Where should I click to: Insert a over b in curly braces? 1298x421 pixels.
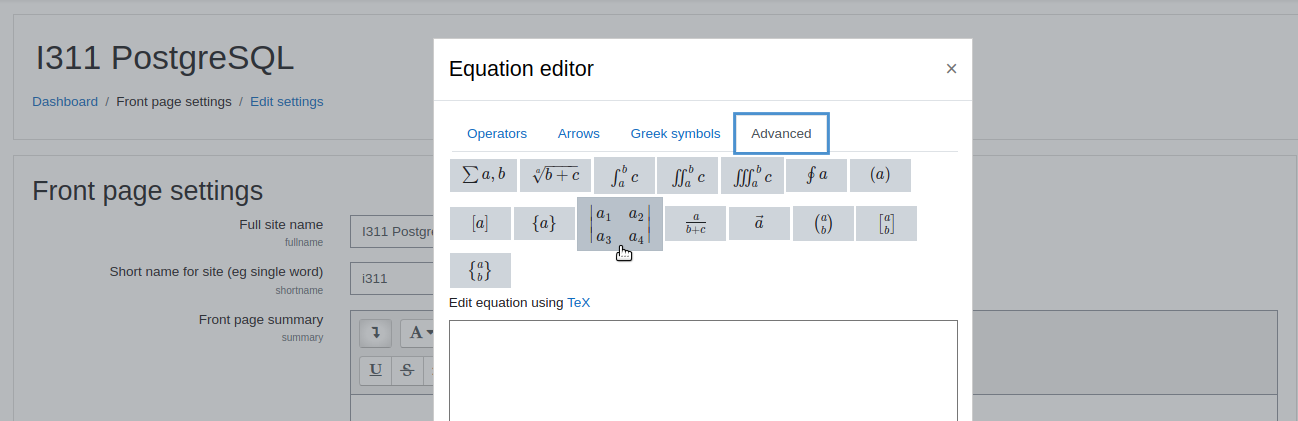click(x=480, y=270)
